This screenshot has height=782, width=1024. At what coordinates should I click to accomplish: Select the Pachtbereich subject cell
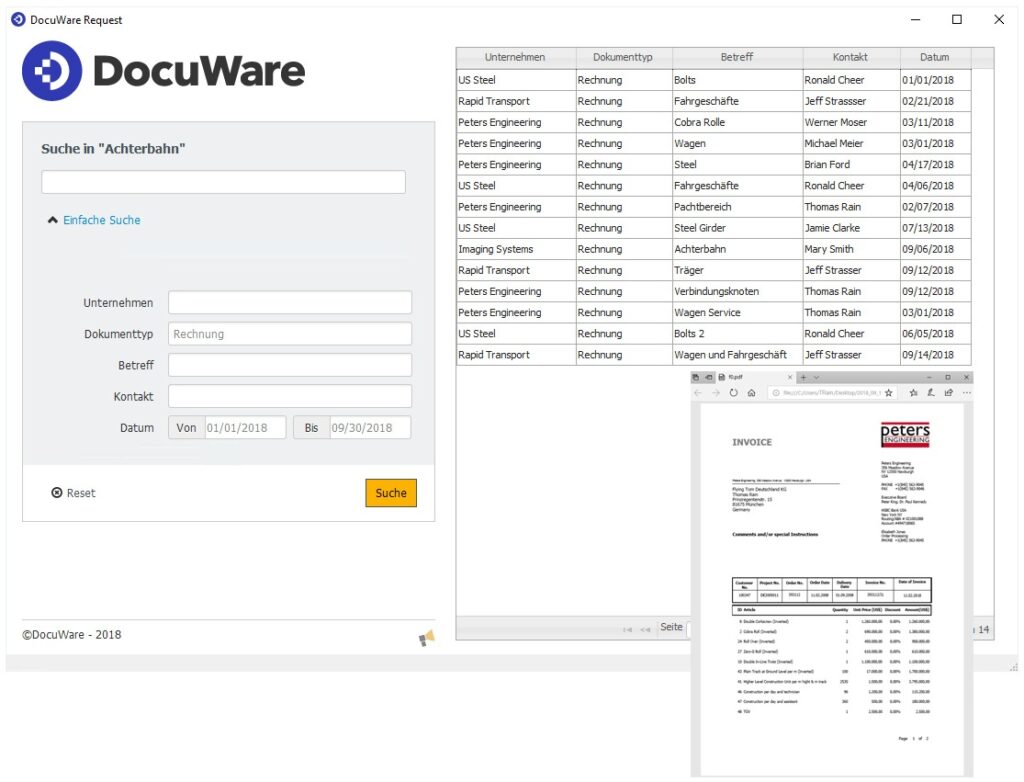click(737, 206)
